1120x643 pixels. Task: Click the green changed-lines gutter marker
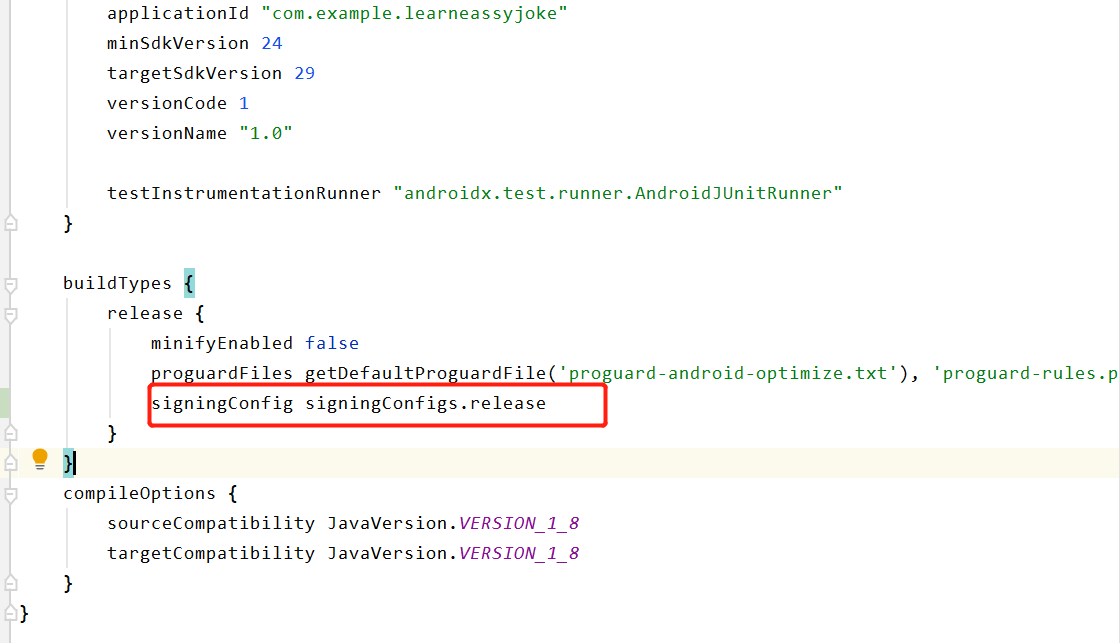[3, 401]
